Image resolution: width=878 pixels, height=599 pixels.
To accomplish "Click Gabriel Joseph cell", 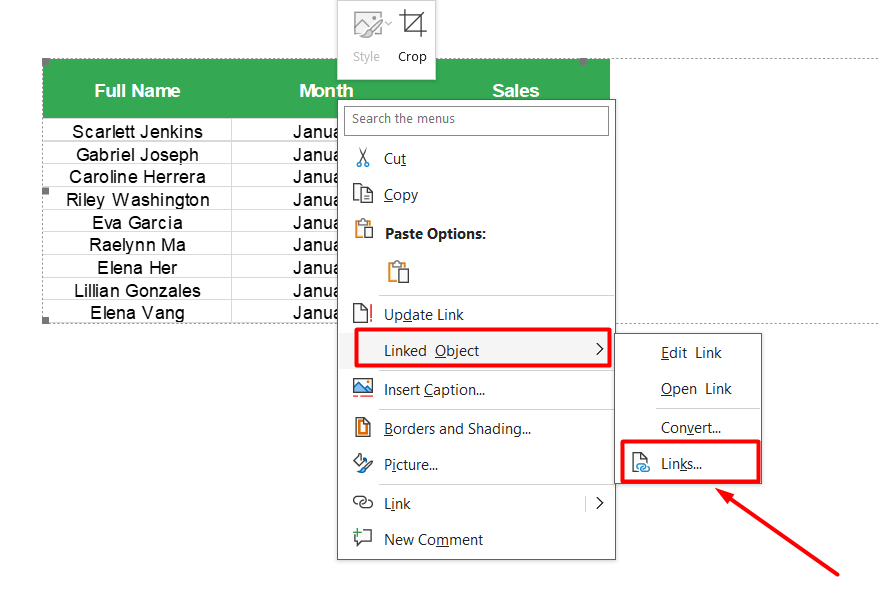I will [137, 155].
